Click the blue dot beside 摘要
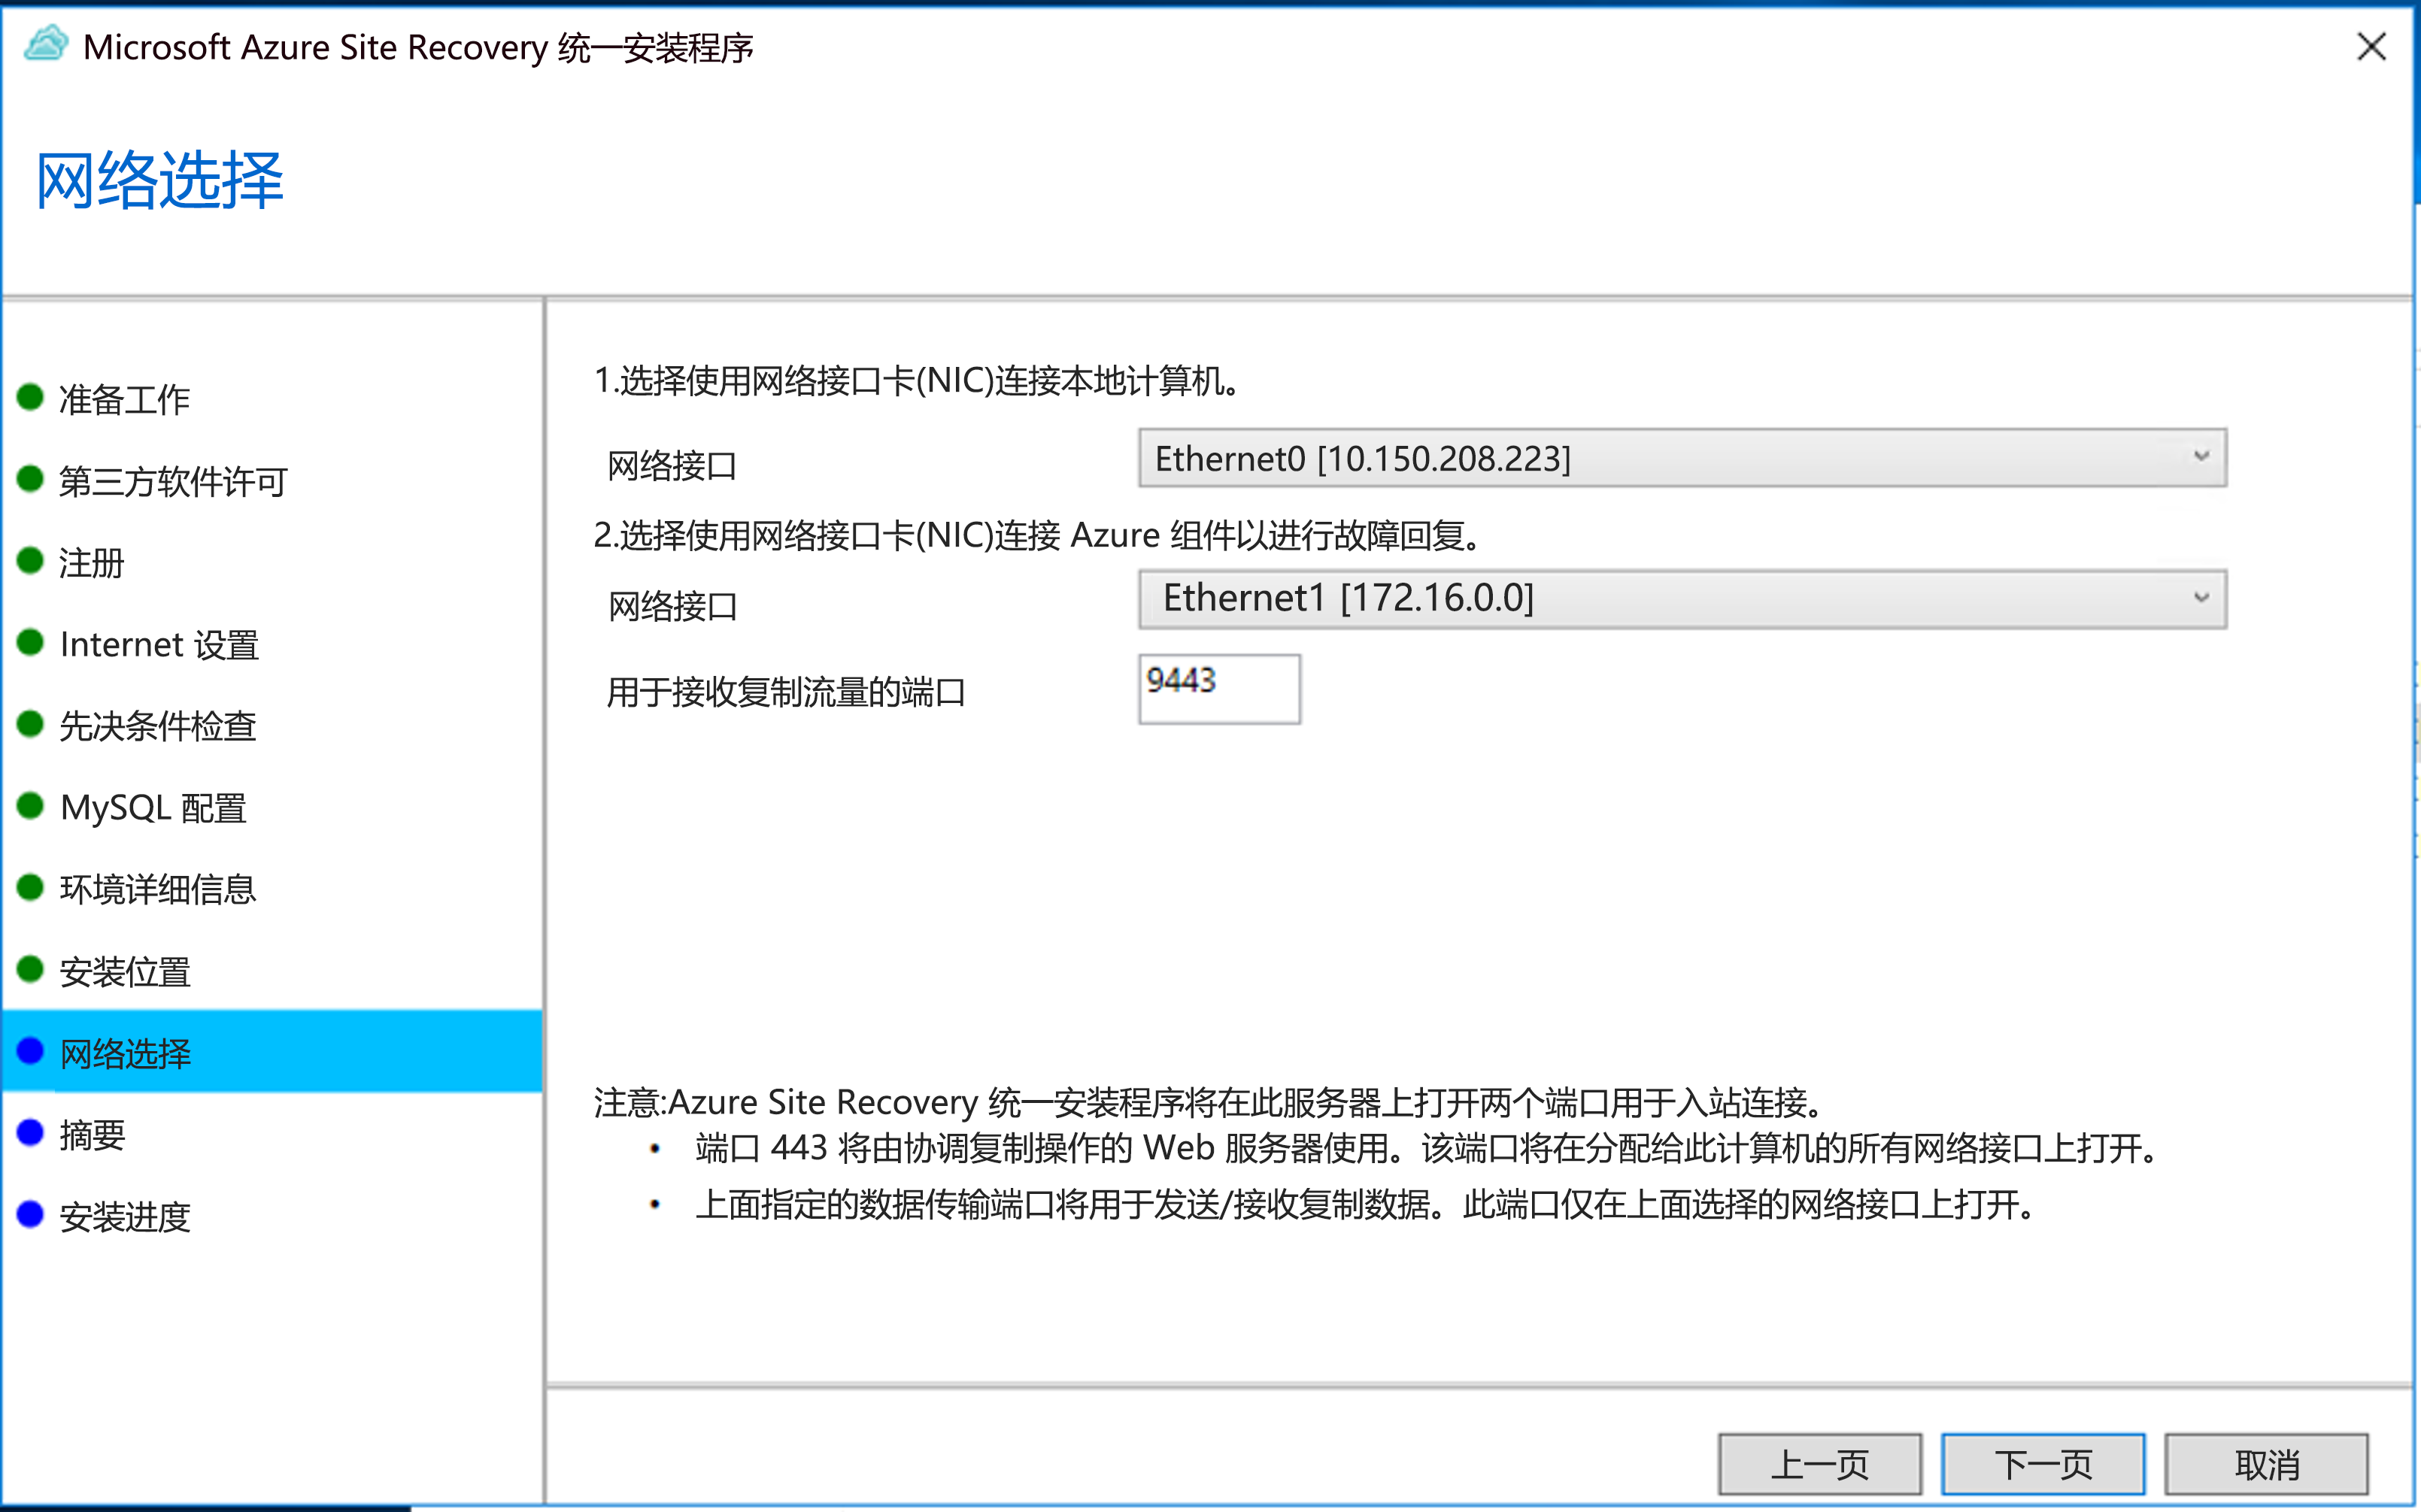The image size is (2421, 1512). [x=30, y=1132]
